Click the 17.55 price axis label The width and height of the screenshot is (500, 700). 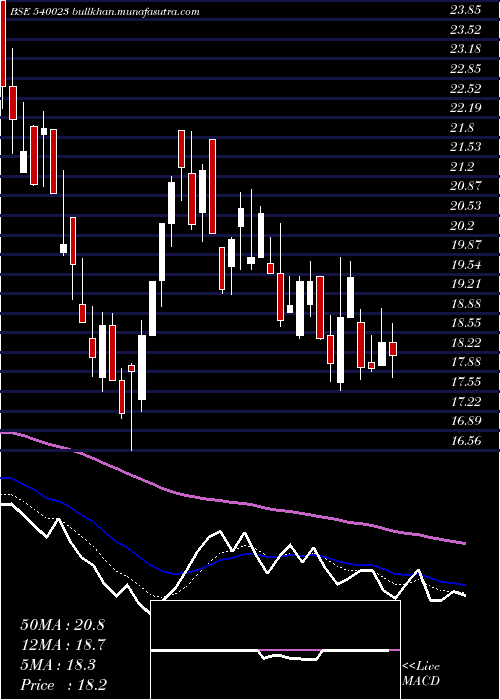466,382
